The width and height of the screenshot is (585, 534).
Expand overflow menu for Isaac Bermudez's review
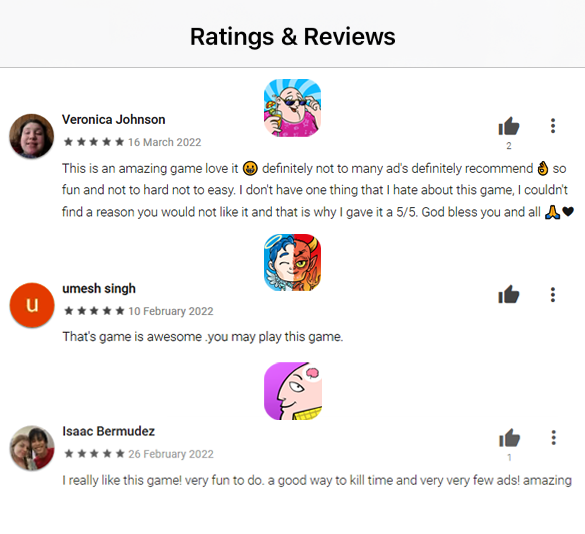point(554,437)
